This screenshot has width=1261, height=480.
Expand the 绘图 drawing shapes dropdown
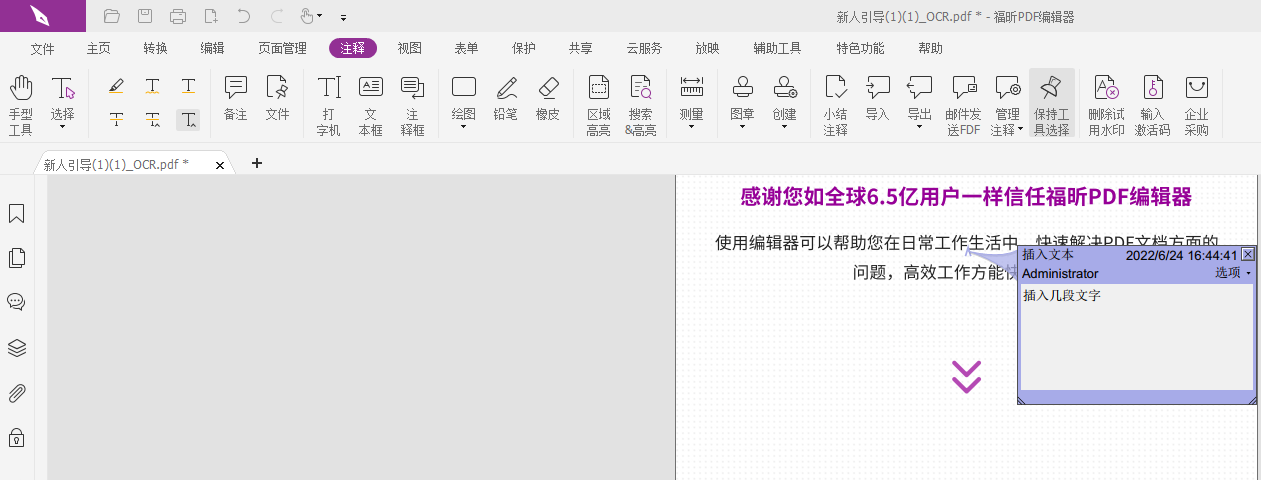pyautogui.click(x=464, y=127)
